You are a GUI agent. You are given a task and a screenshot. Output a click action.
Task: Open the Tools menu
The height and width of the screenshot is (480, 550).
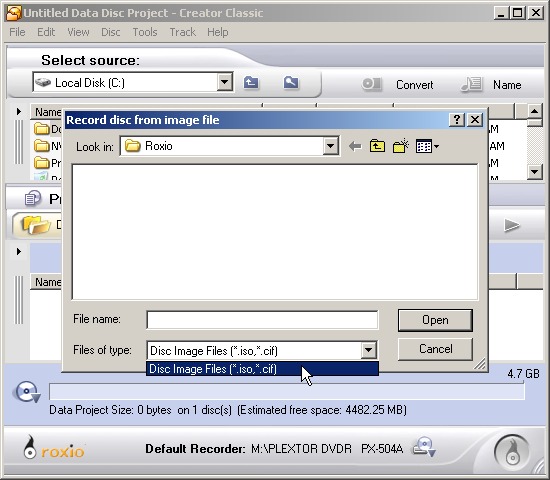coord(145,32)
